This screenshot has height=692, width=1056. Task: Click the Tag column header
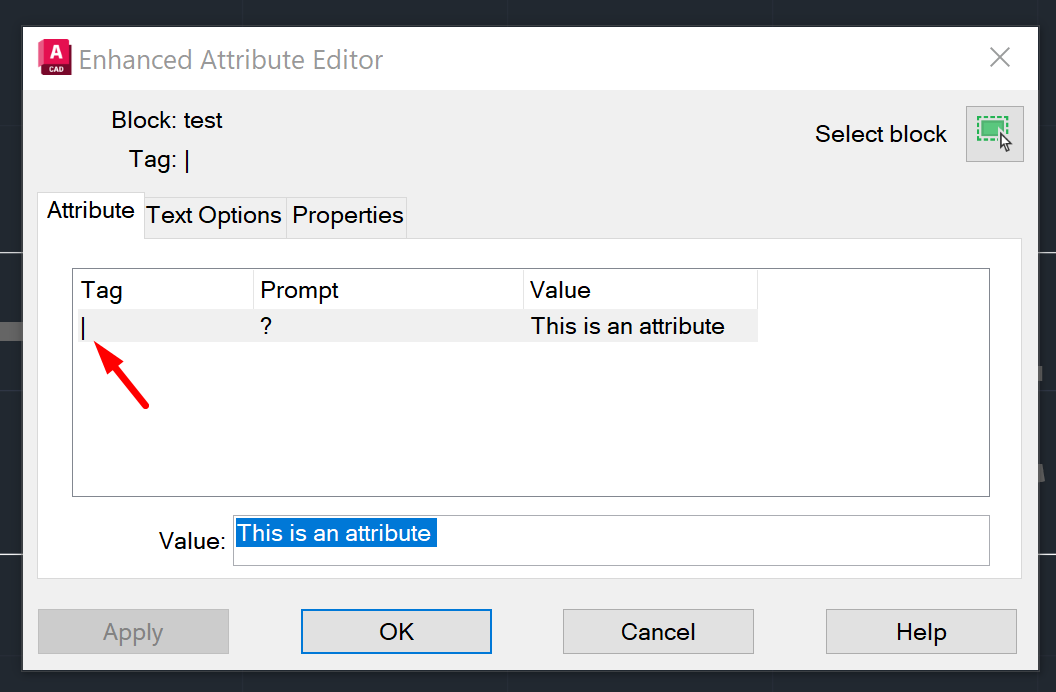point(165,290)
